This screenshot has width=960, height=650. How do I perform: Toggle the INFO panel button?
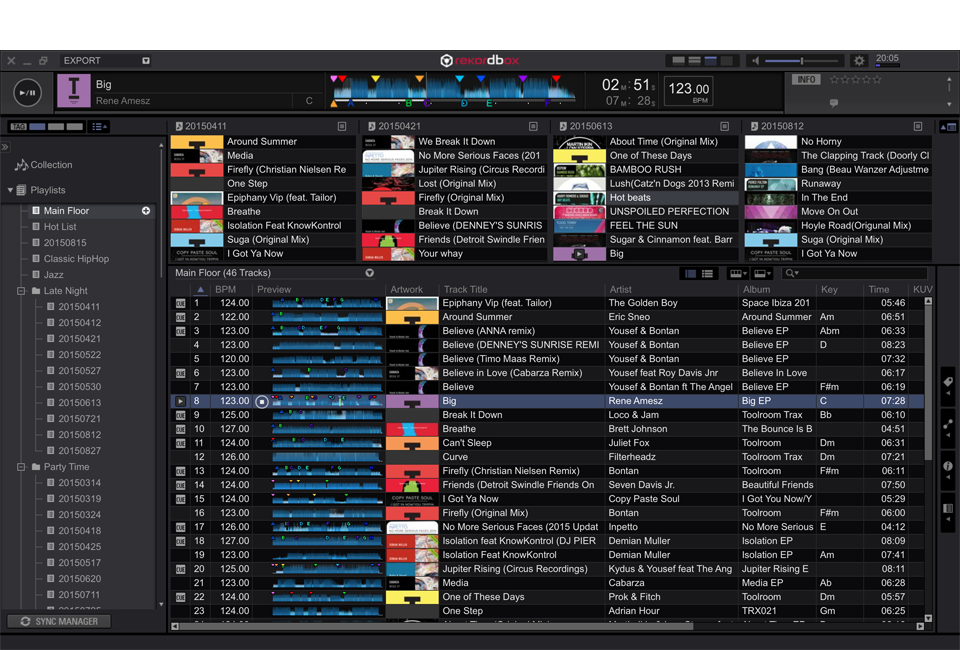coord(805,80)
